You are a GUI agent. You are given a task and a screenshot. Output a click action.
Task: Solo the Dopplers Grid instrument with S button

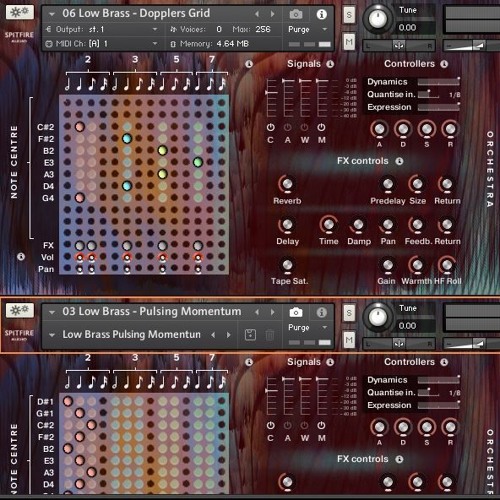coord(349,15)
